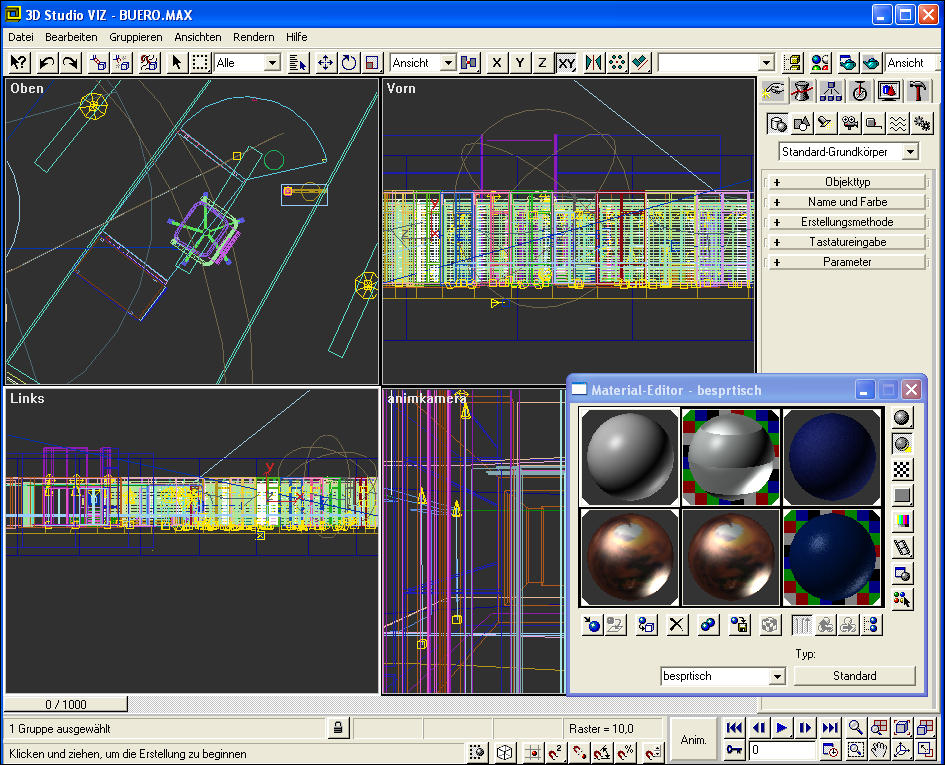Screen dimensions: 945x765
Task: Open the Alle selection filter dropdown
Action: [x=272, y=63]
